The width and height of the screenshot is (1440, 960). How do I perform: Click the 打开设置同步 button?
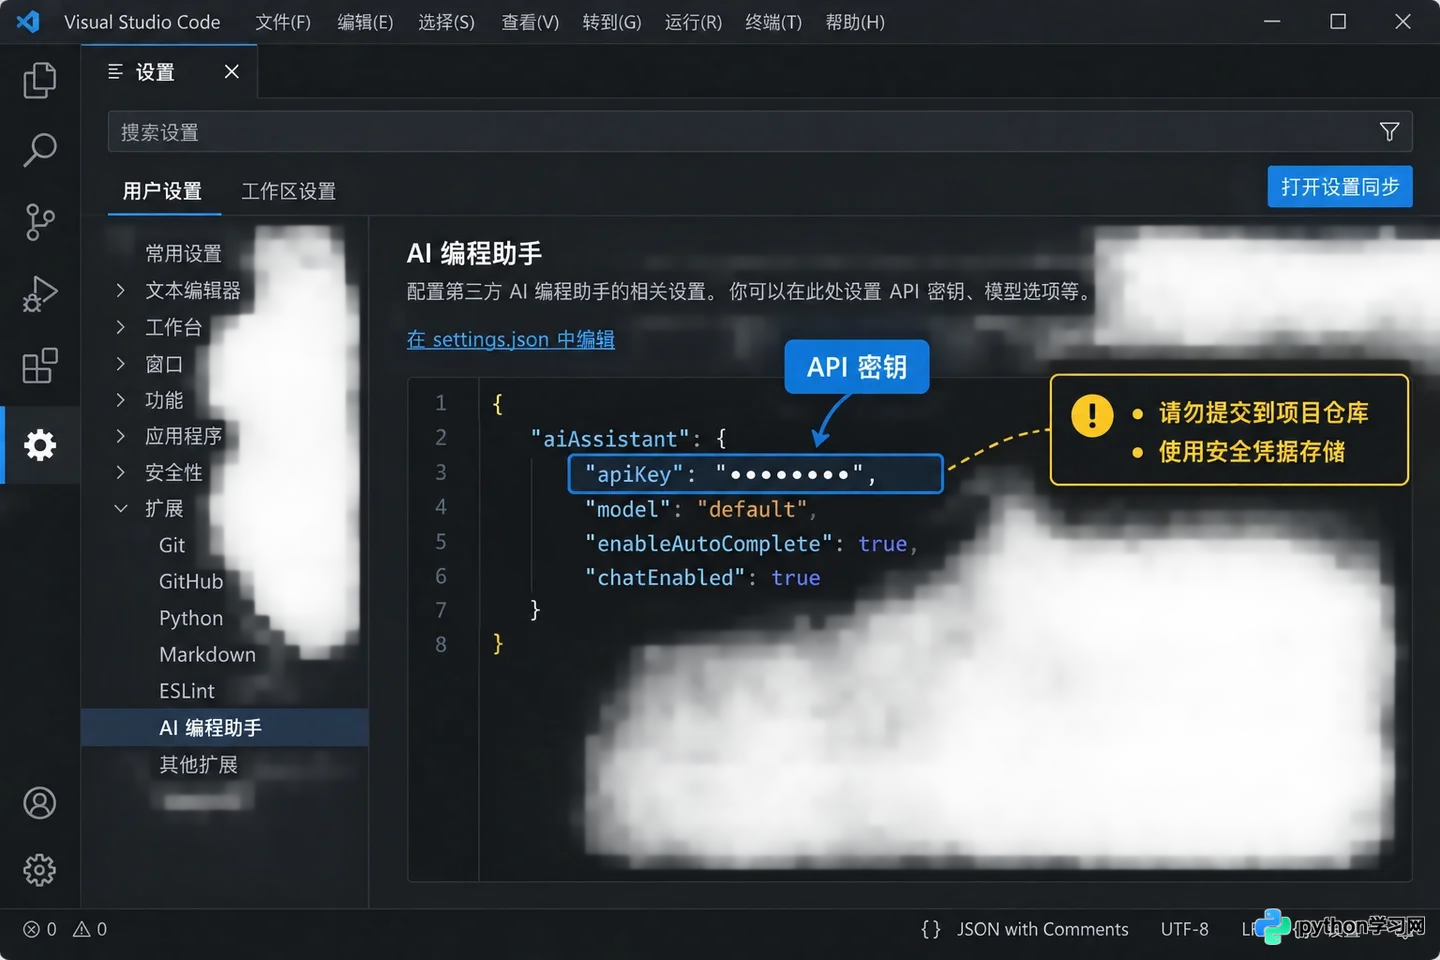pyautogui.click(x=1340, y=187)
